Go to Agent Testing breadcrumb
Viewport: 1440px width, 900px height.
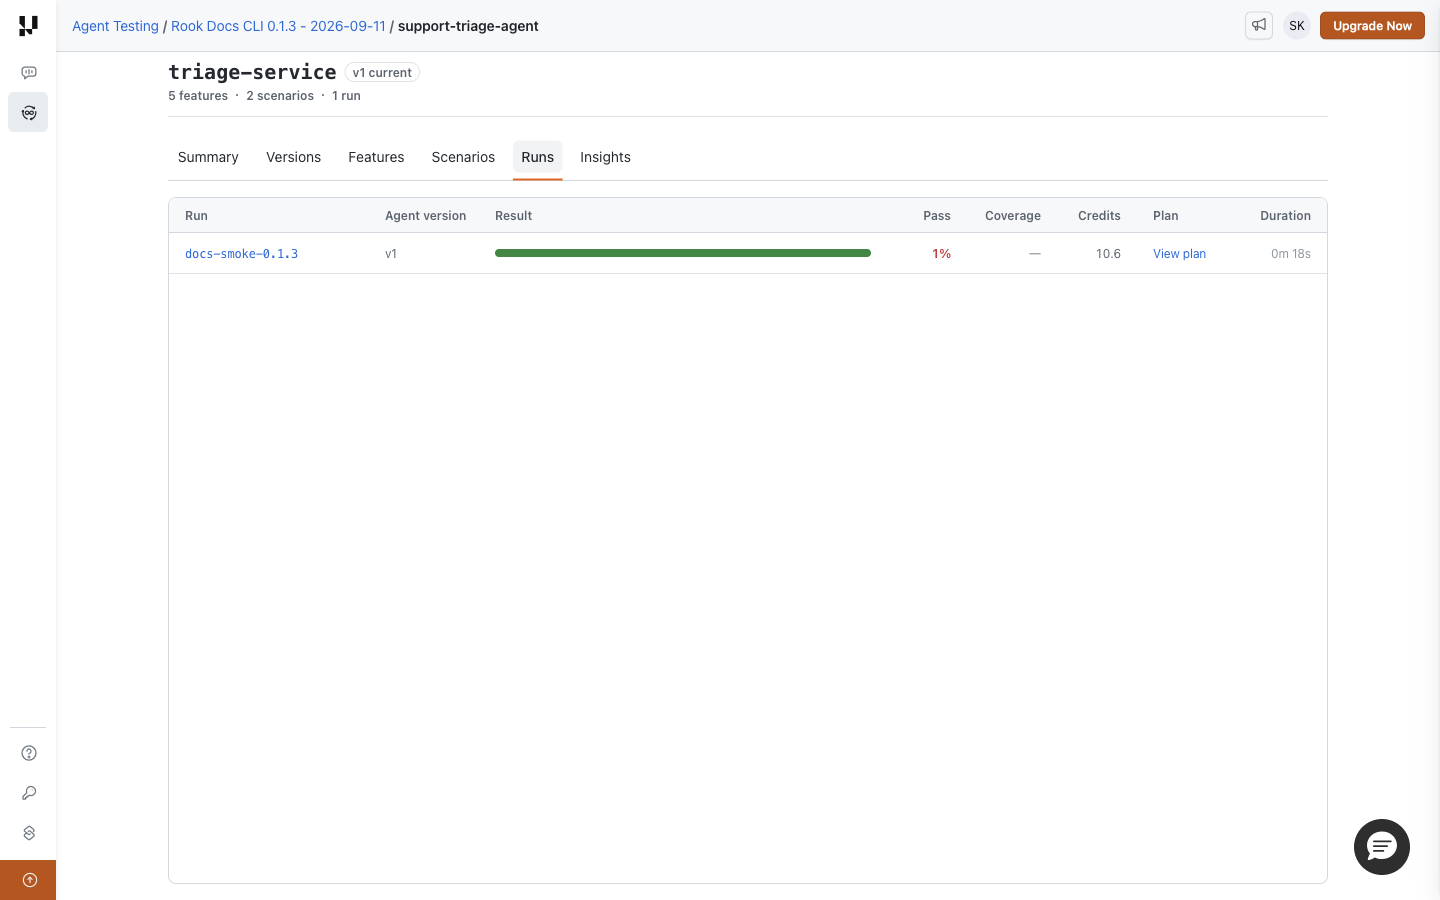coord(115,26)
